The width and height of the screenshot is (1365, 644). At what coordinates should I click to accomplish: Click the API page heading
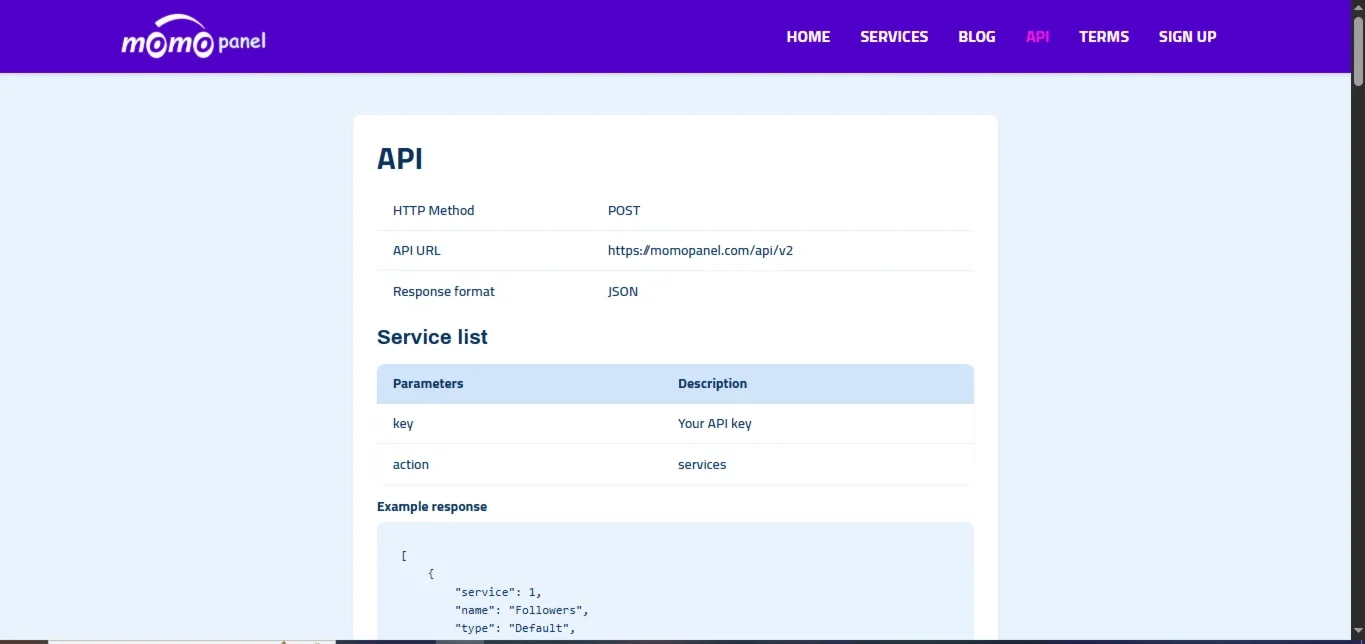[400, 159]
